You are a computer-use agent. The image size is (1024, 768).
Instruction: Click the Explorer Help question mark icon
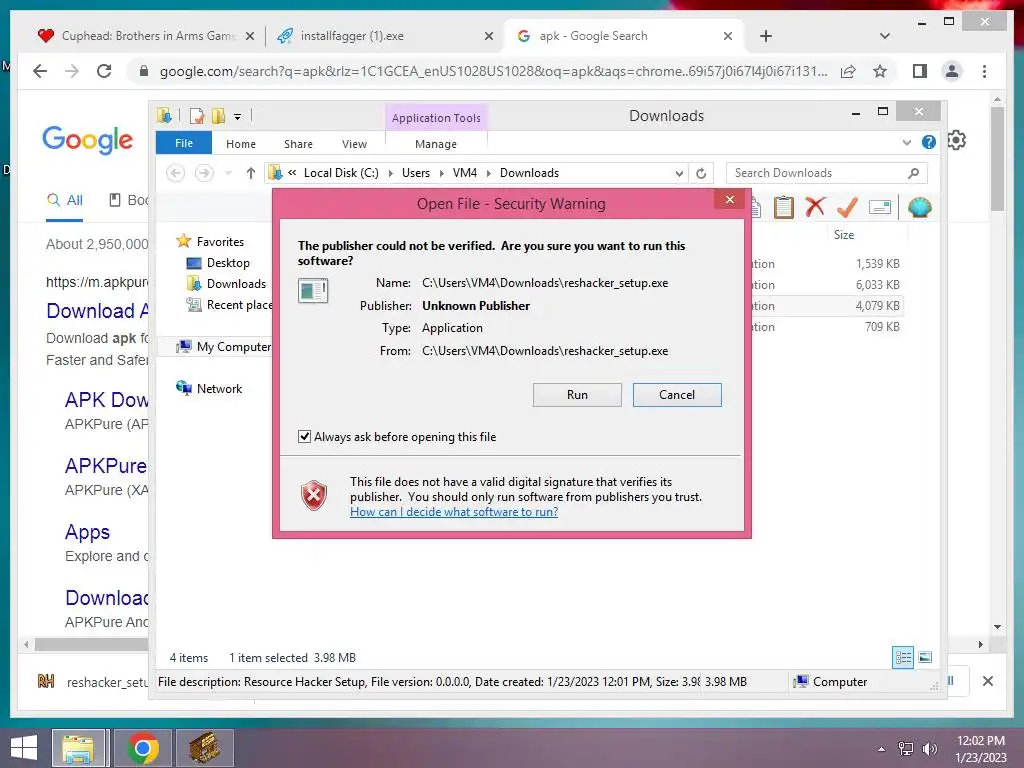point(929,142)
